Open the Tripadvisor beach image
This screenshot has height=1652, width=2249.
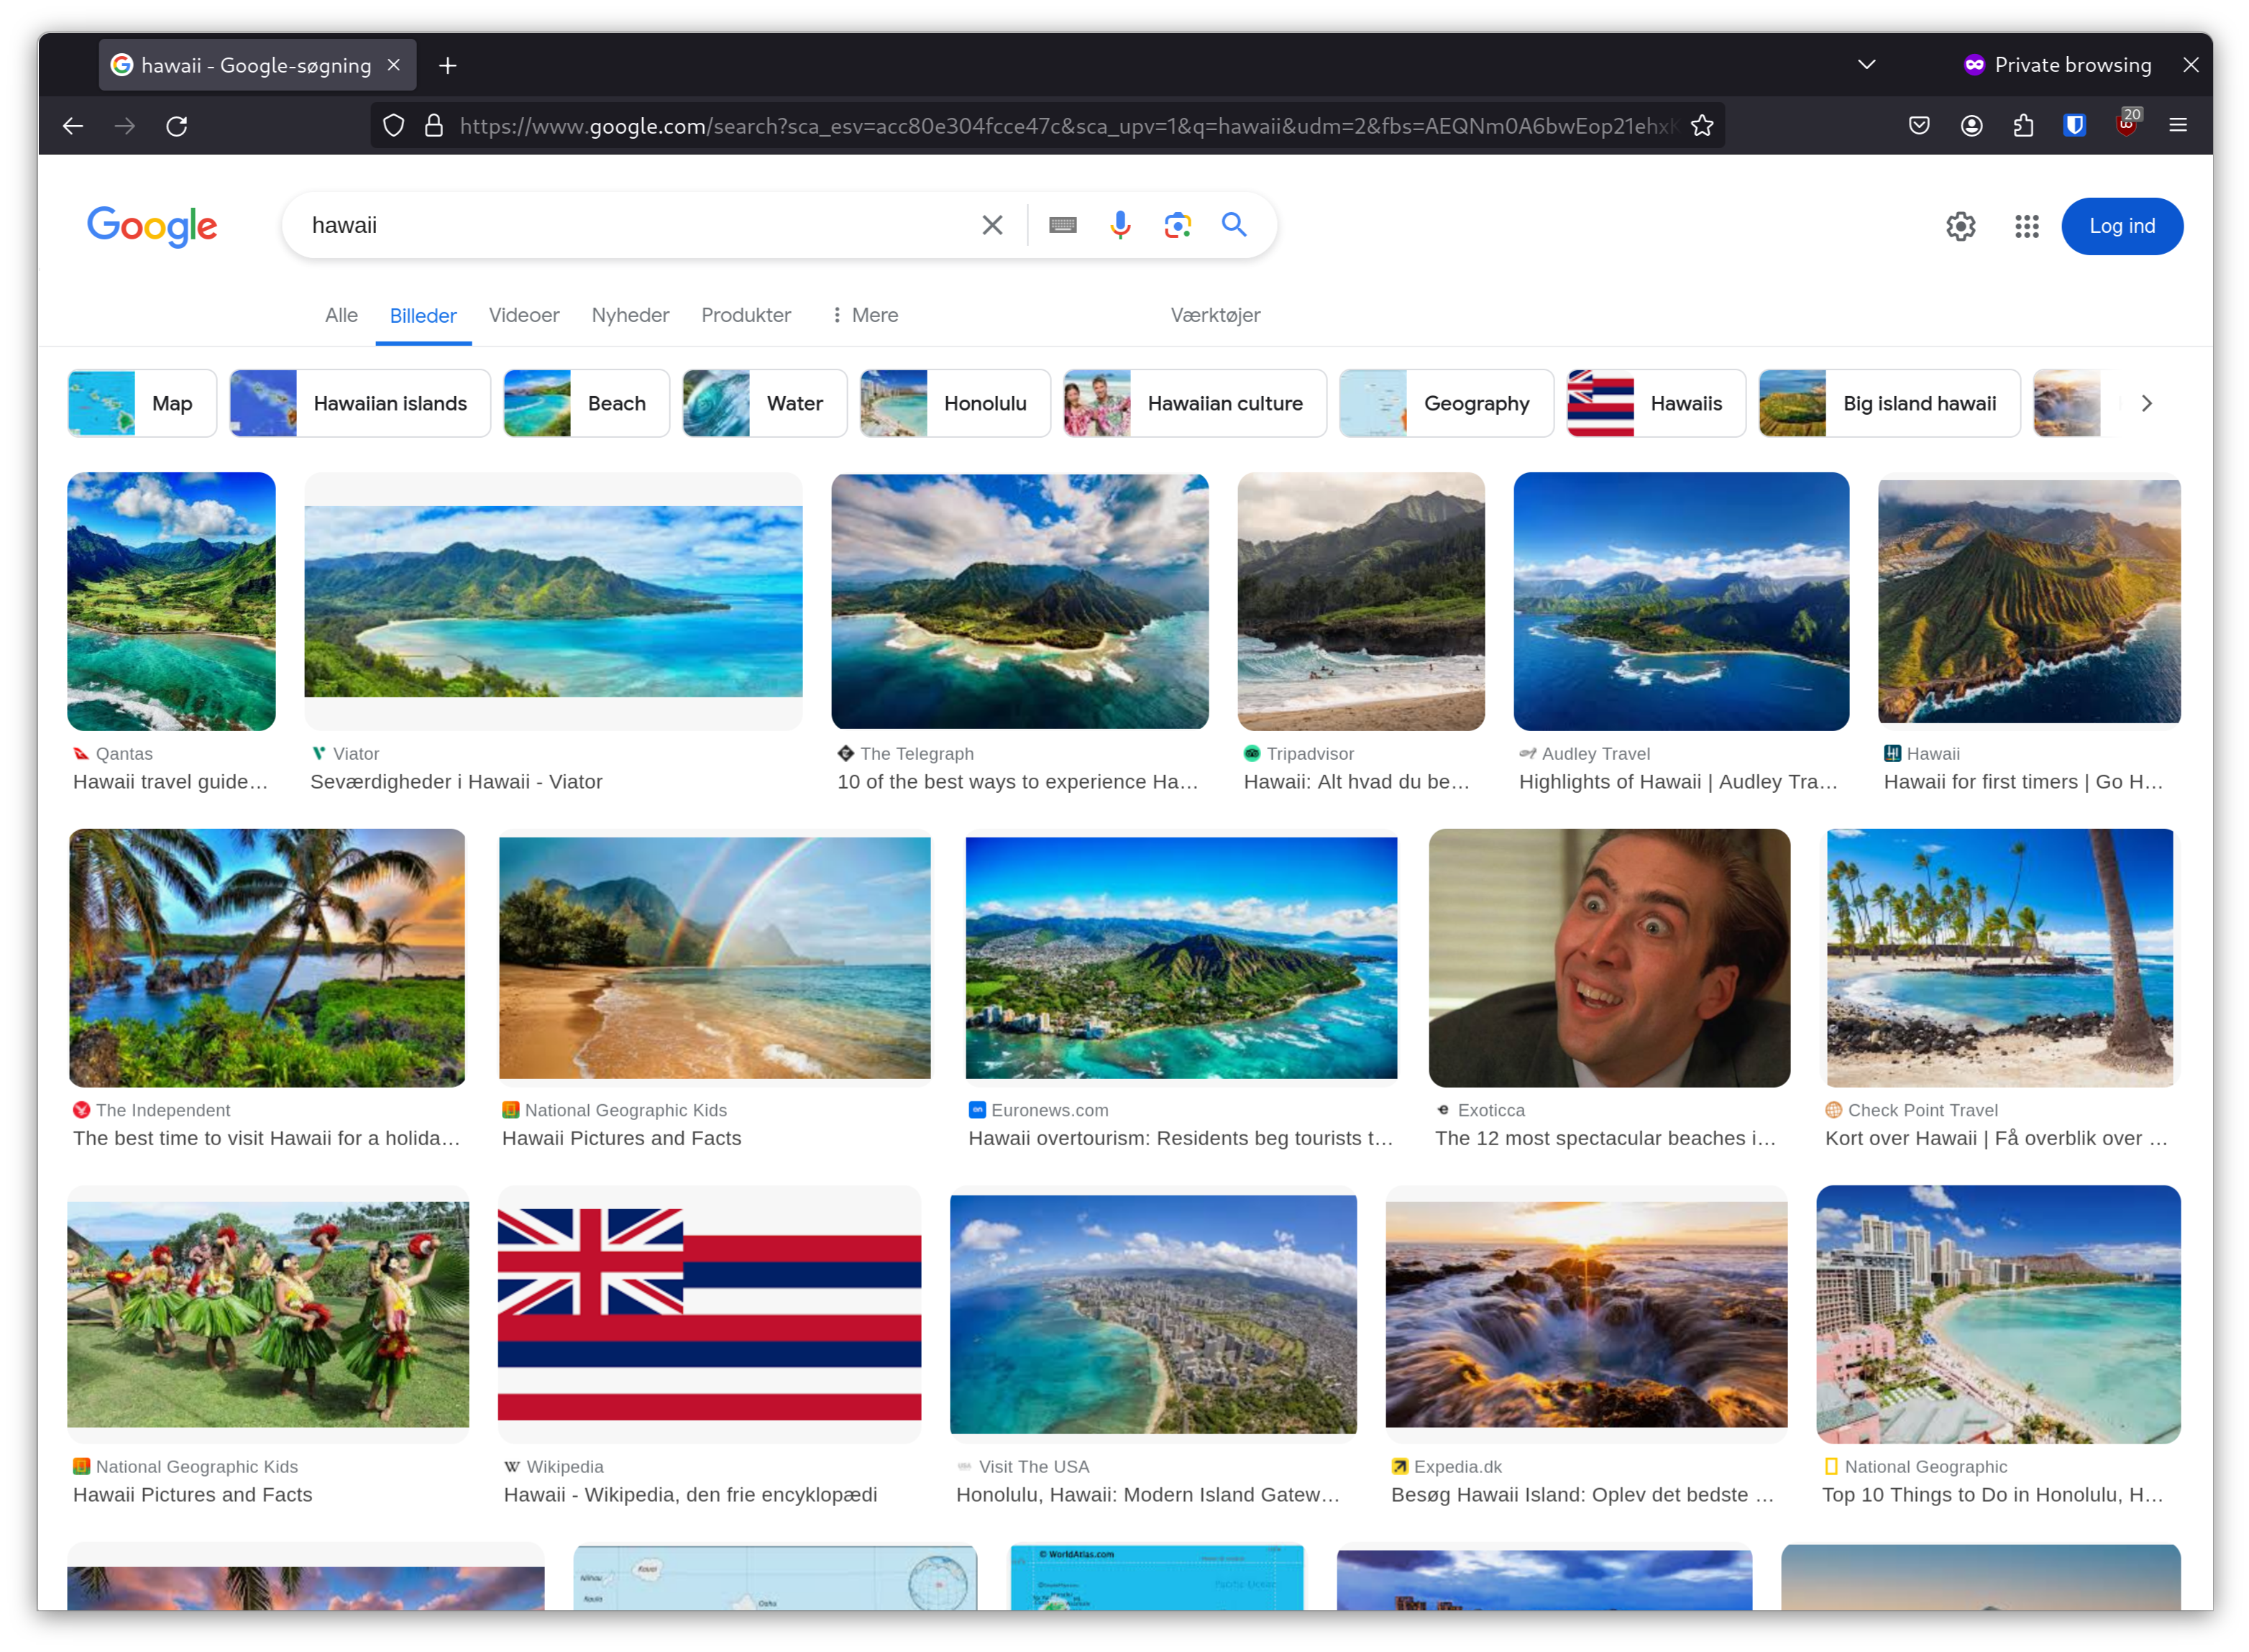tap(1361, 601)
